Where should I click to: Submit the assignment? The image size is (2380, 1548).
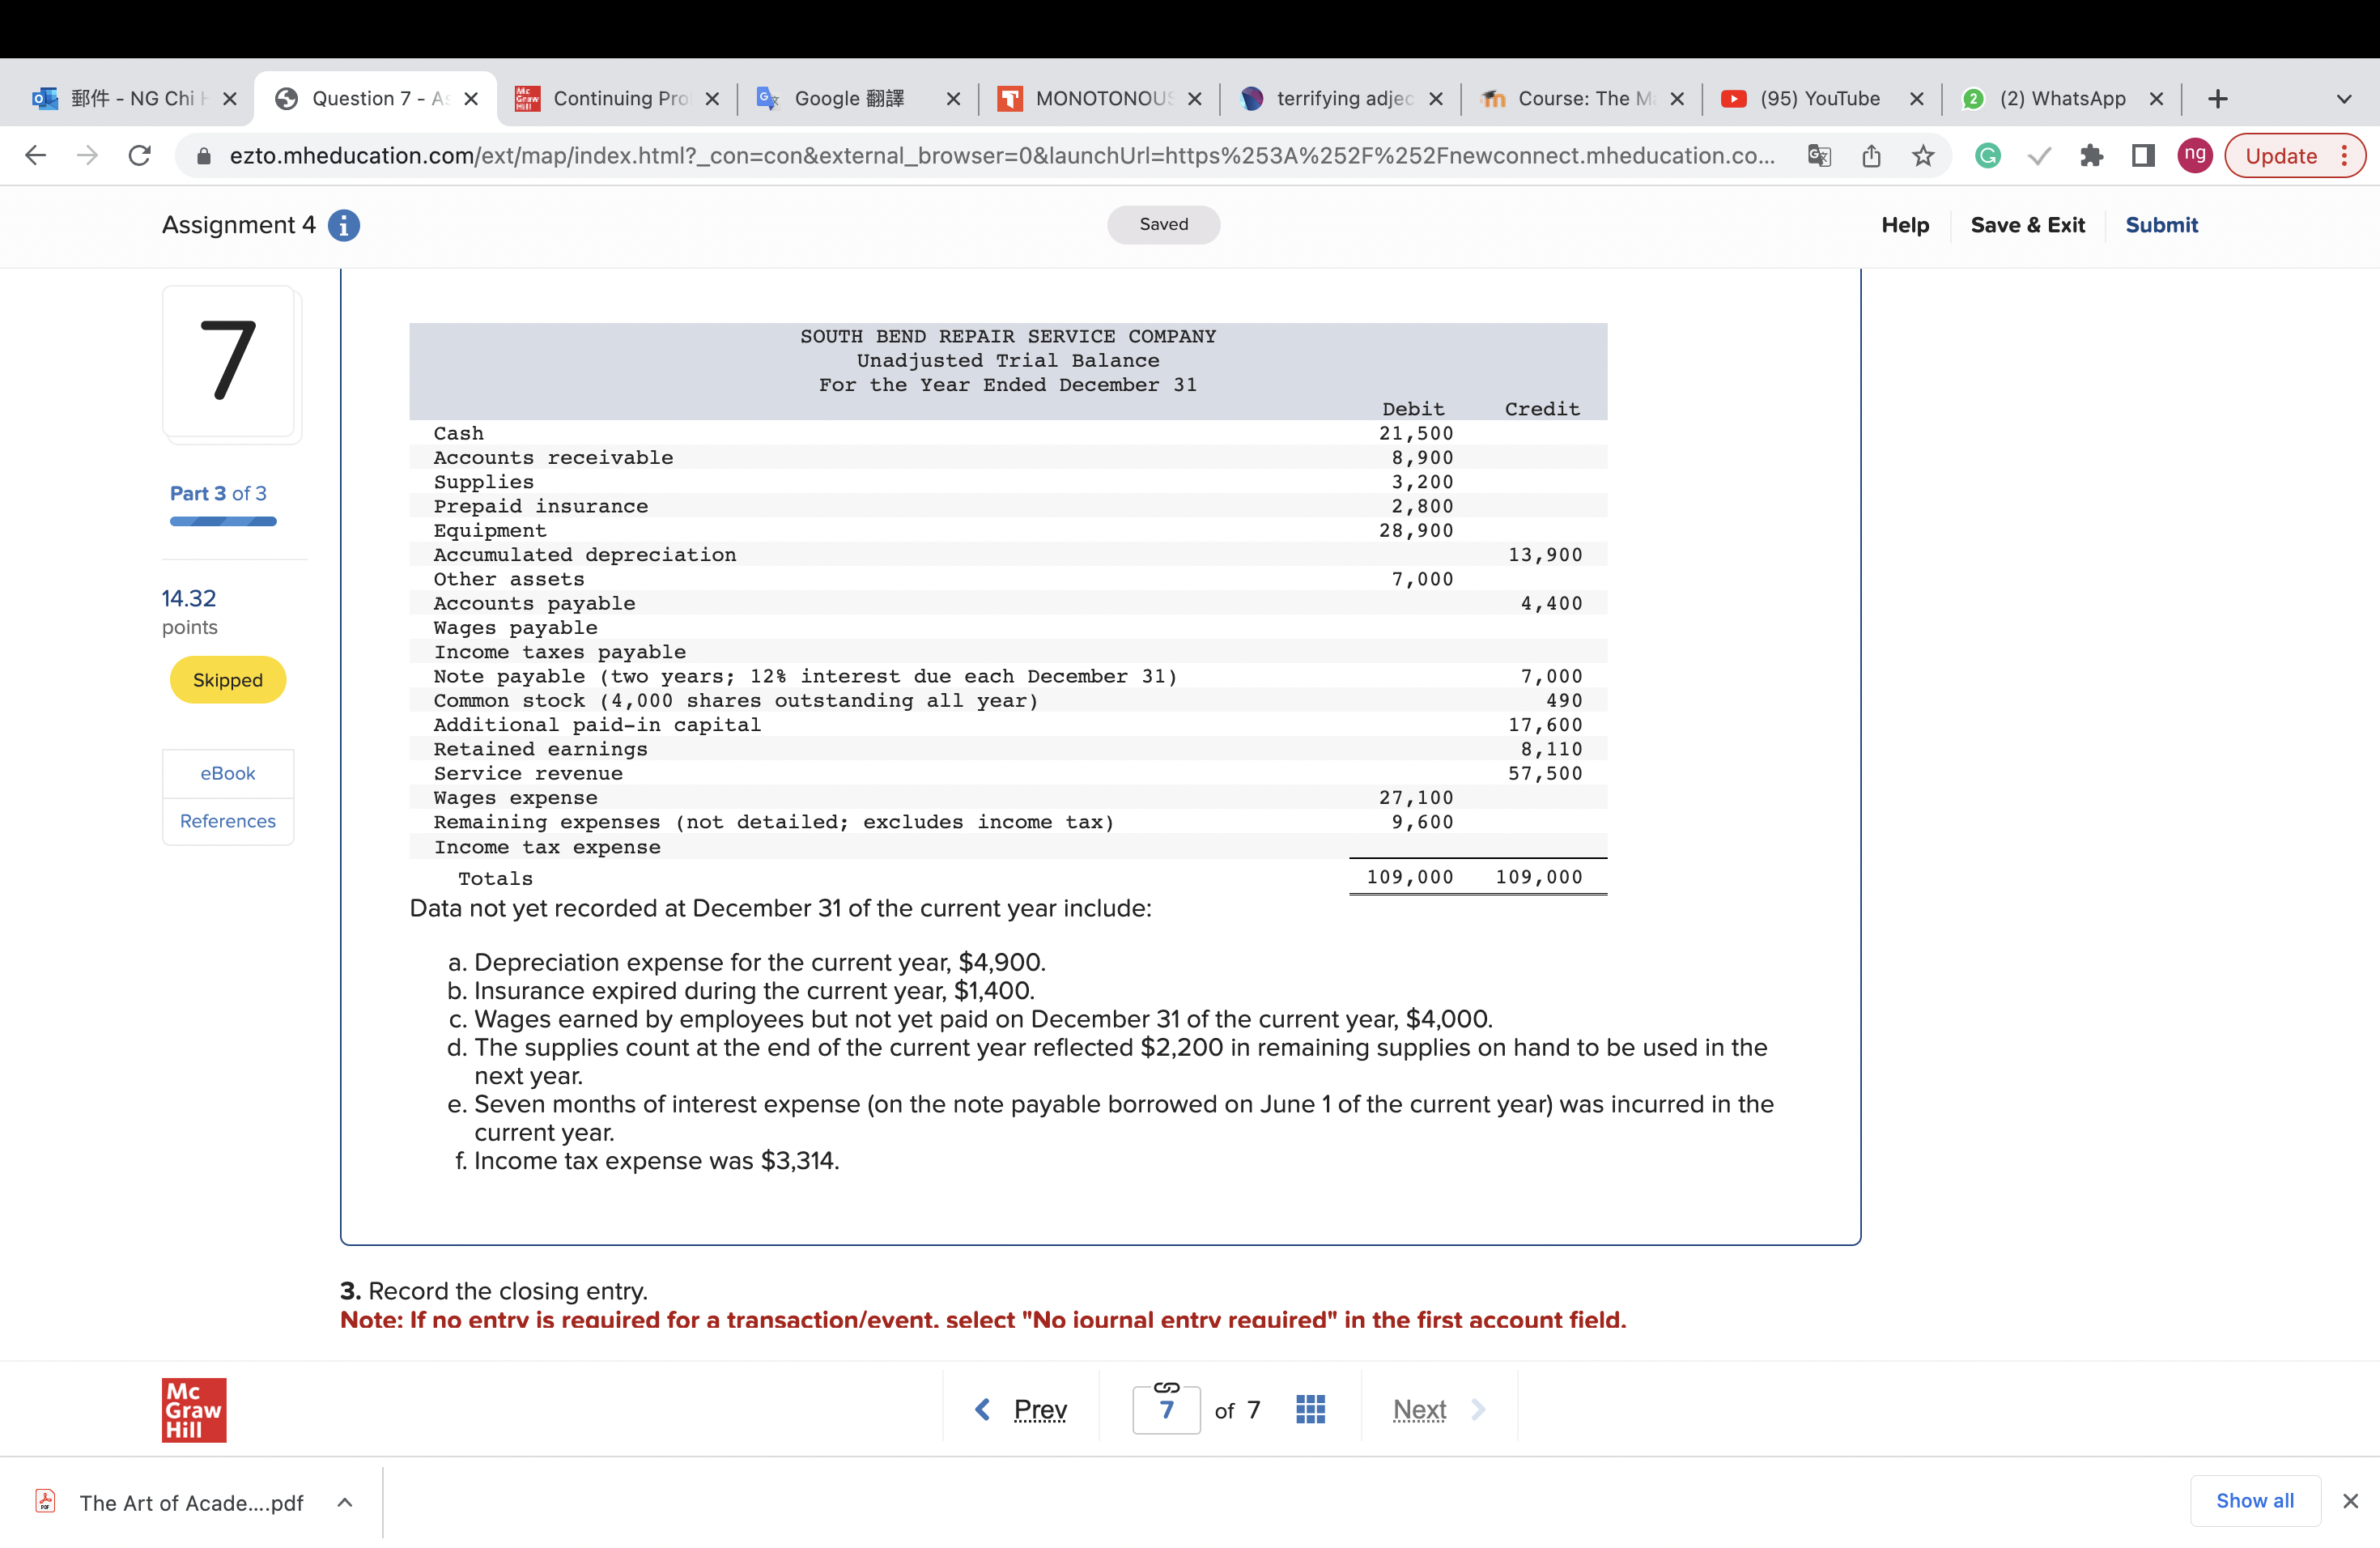2161,225
